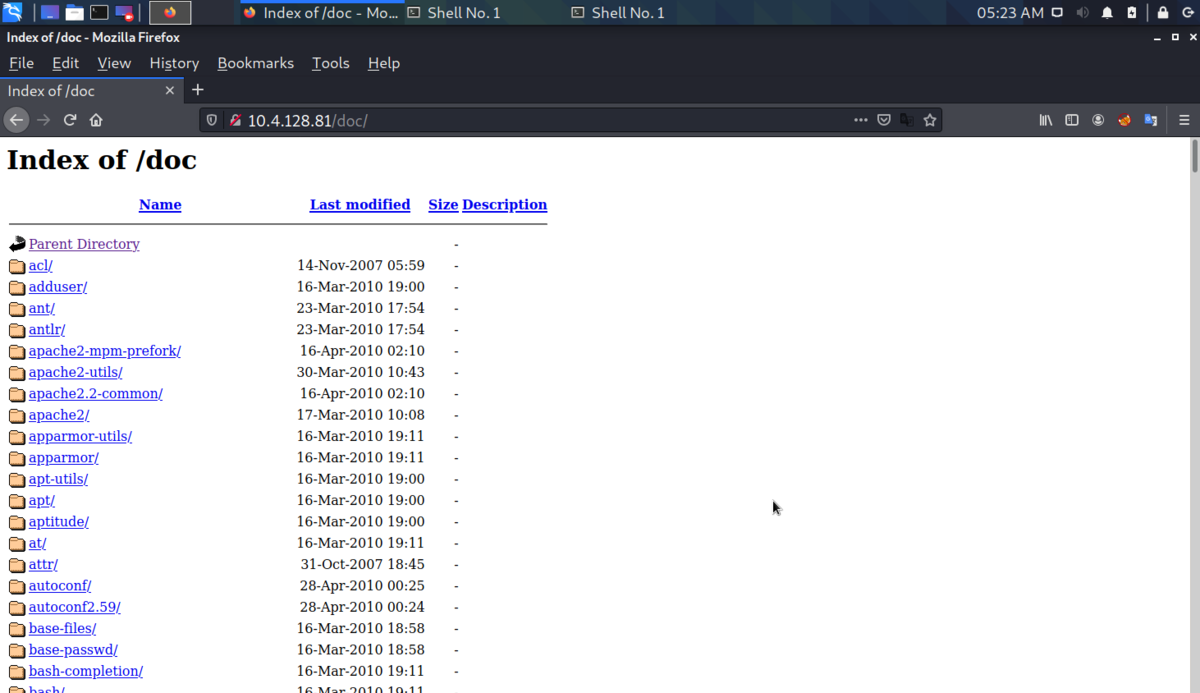
Task: Open the File menu
Action: pyautogui.click(x=21, y=63)
